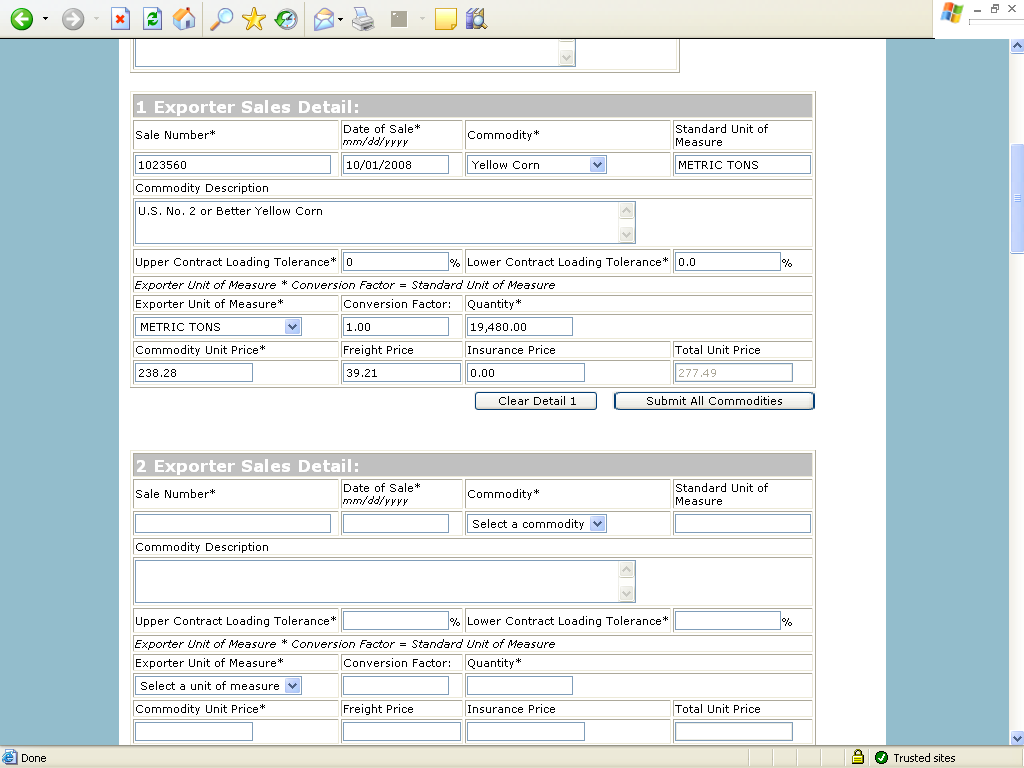1024x768 pixels.
Task: Click the Freight Price field showing 39.21
Action: coord(401,373)
